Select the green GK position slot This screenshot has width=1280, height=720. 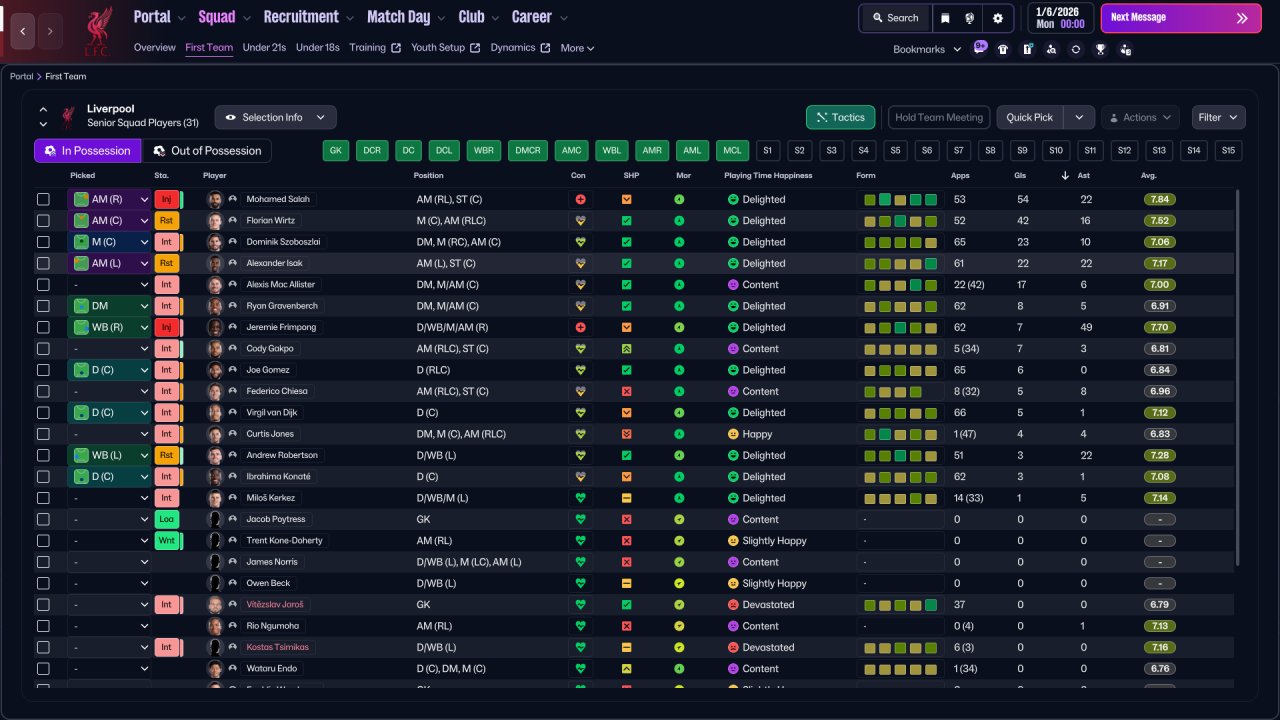coord(336,151)
